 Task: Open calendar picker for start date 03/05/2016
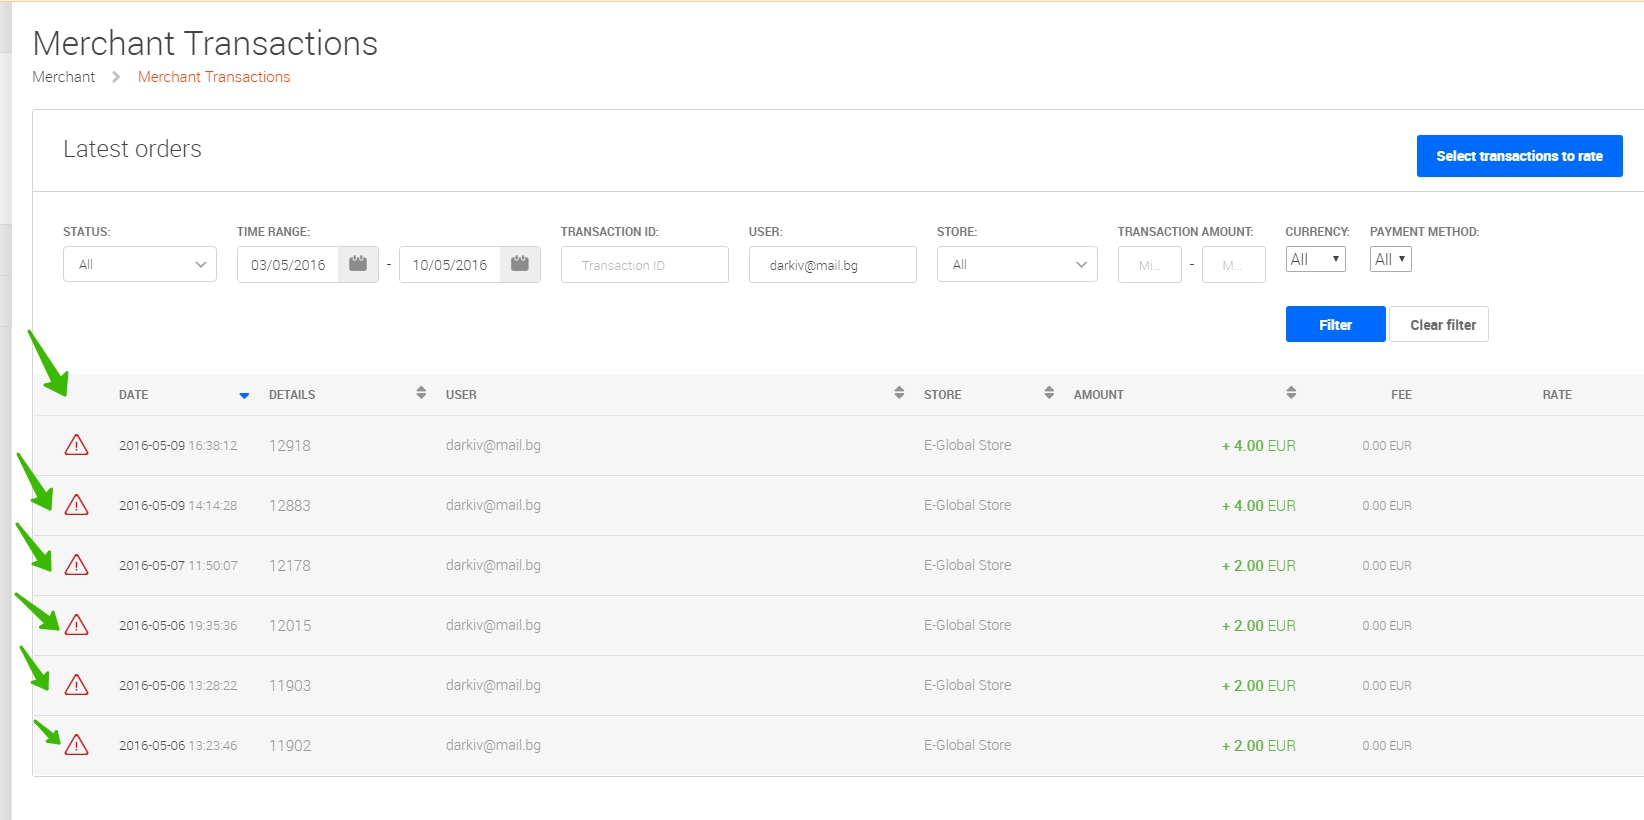(x=358, y=264)
